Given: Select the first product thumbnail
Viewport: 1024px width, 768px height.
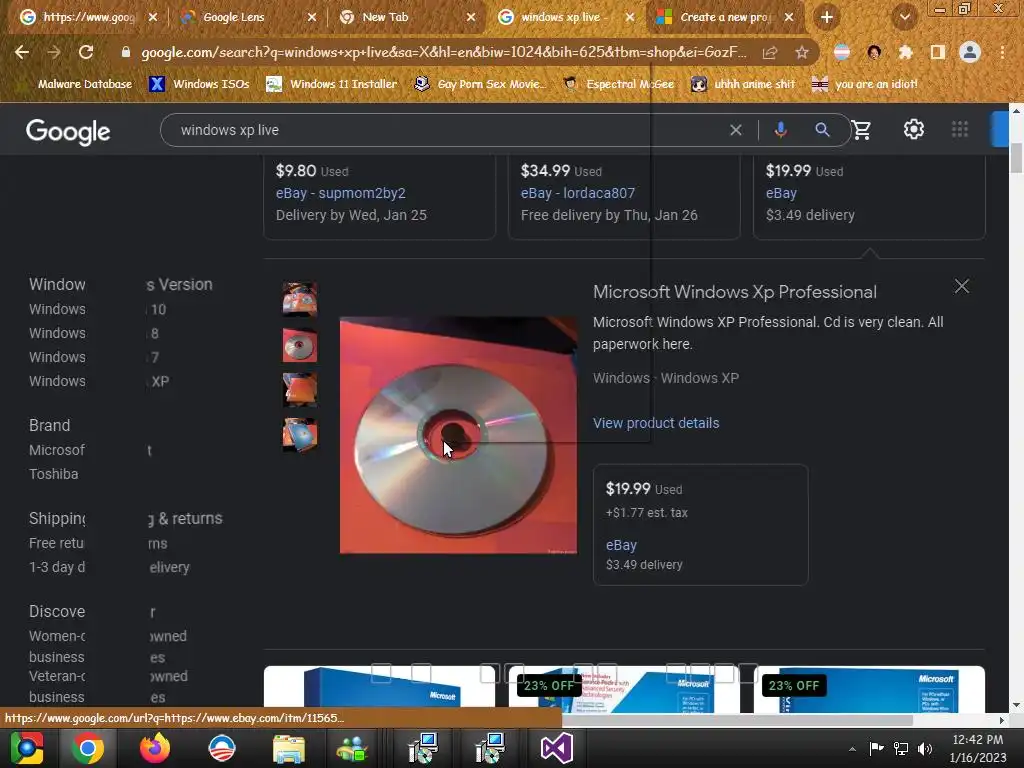Looking at the screenshot, I should pyautogui.click(x=300, y=299).
